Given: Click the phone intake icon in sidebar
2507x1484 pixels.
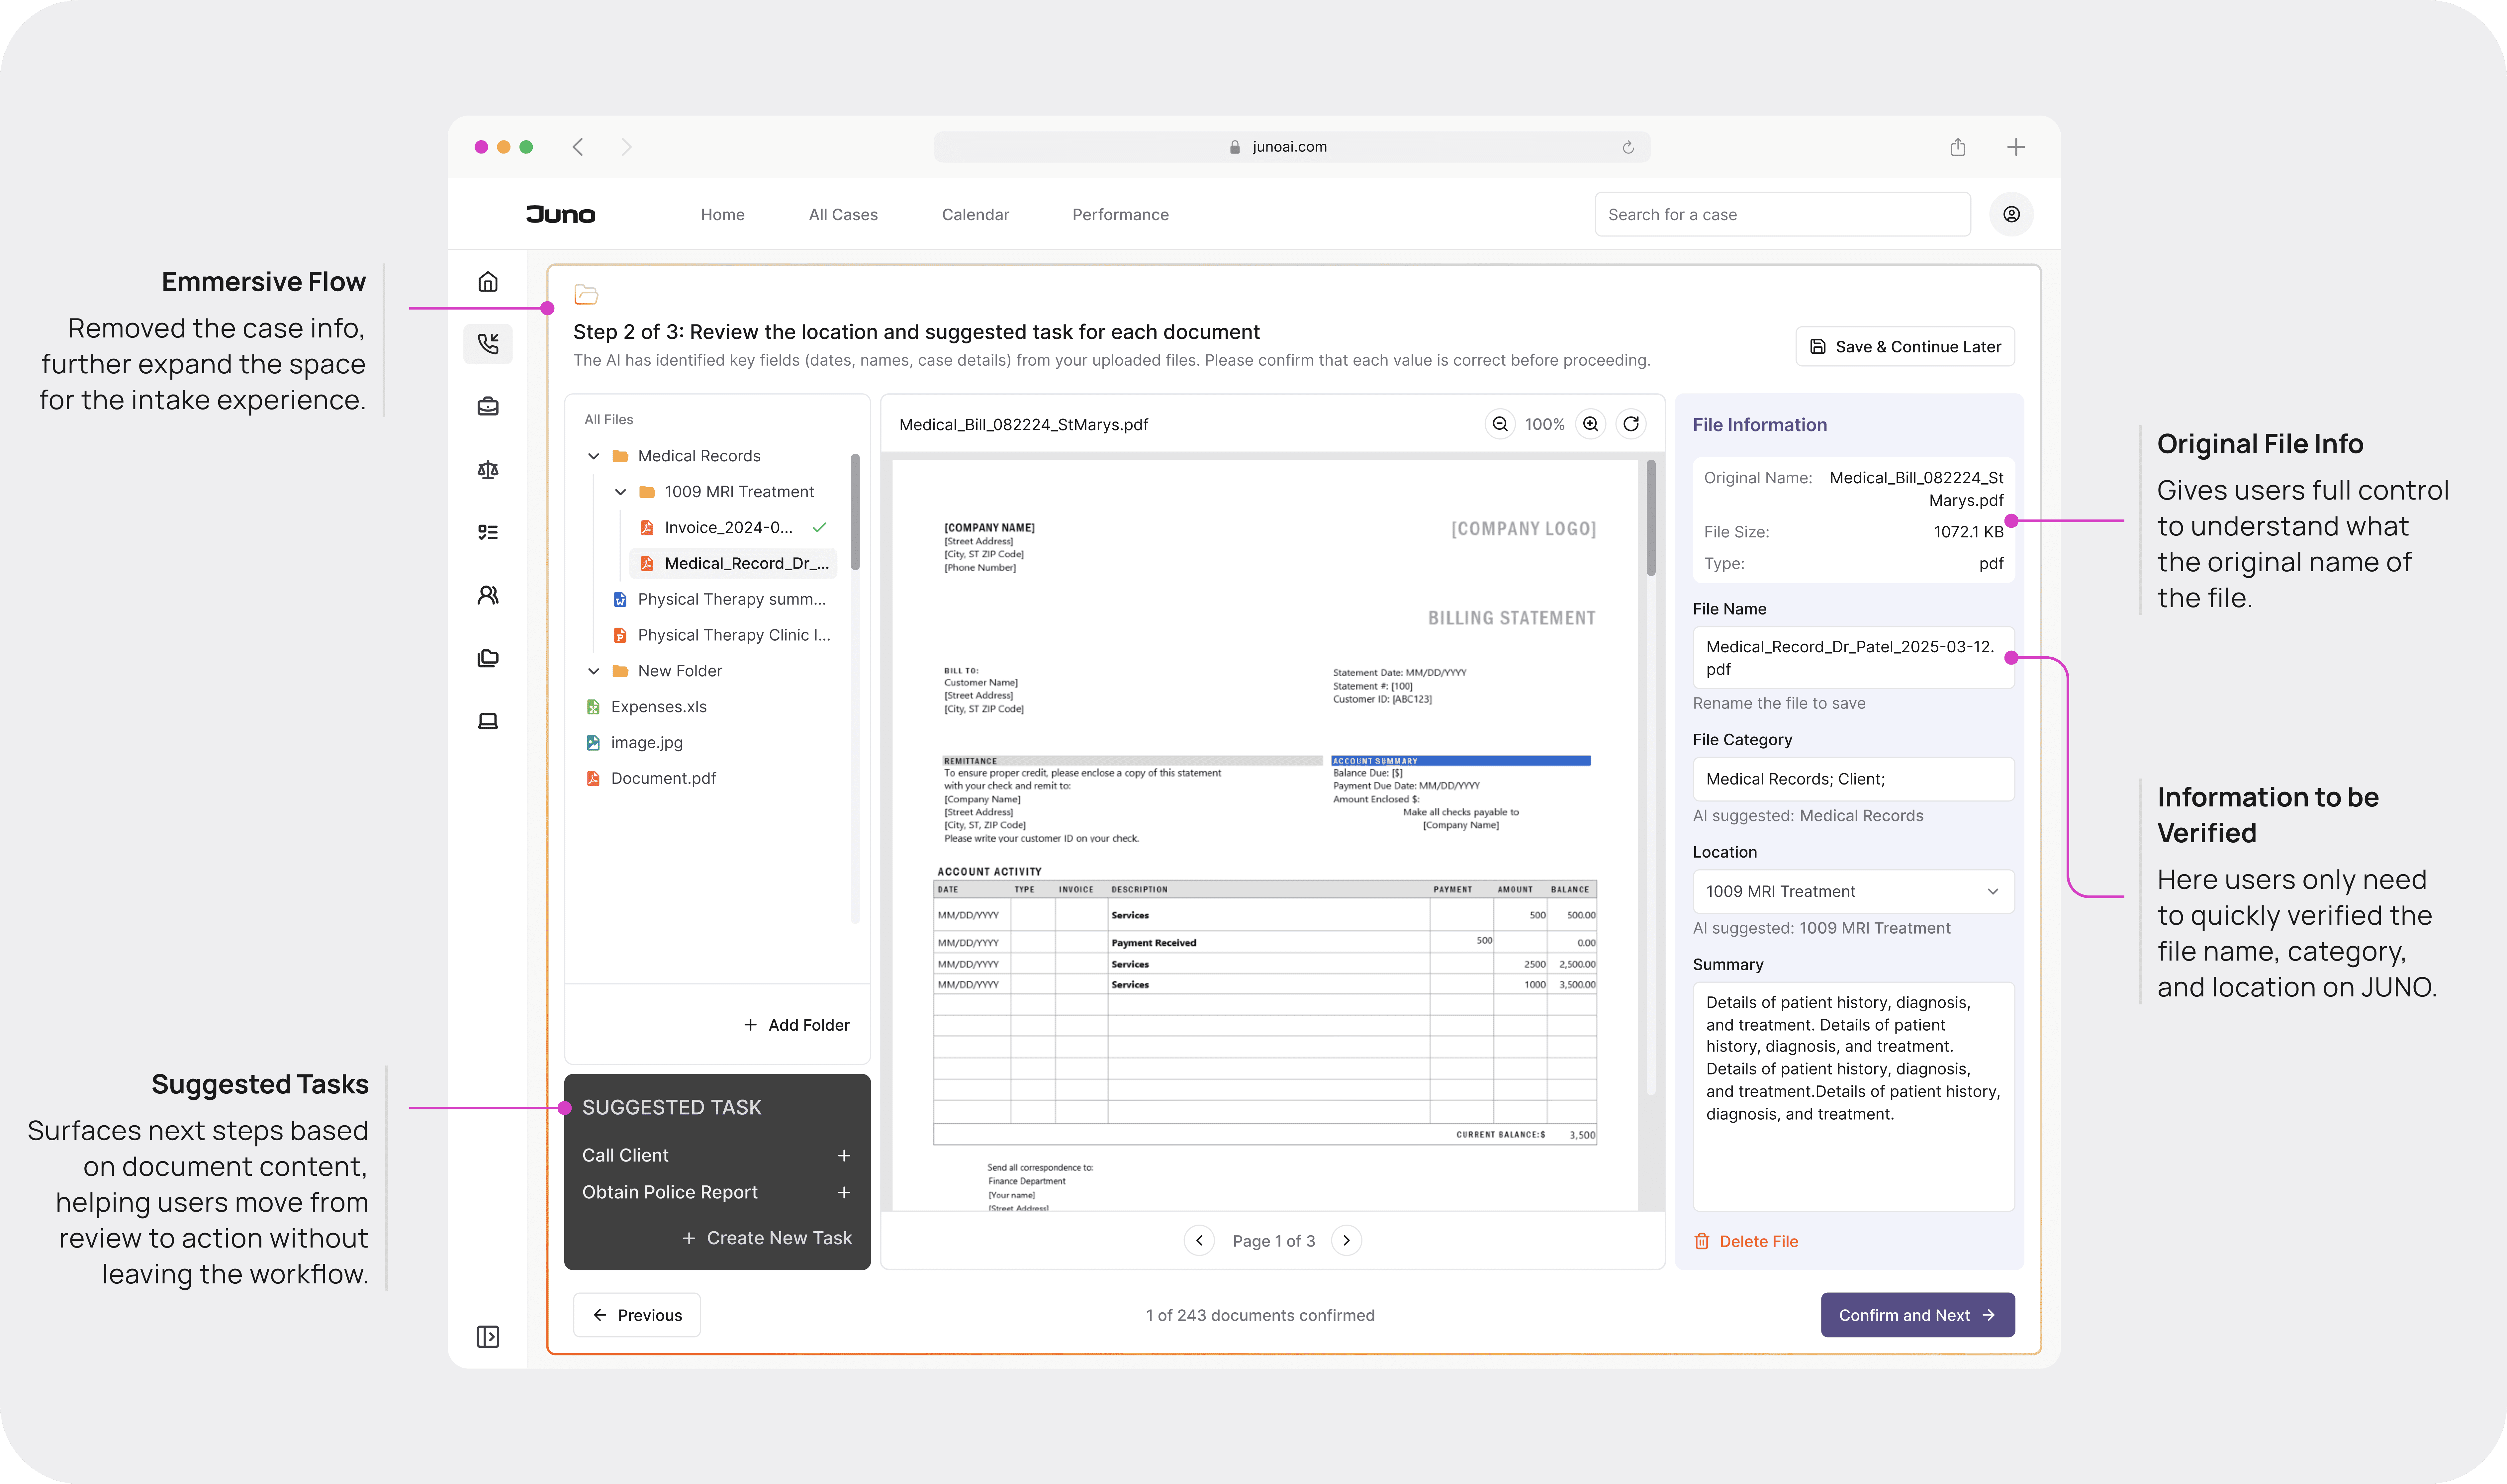Looking at the screenshot, I should coord(488,344).
